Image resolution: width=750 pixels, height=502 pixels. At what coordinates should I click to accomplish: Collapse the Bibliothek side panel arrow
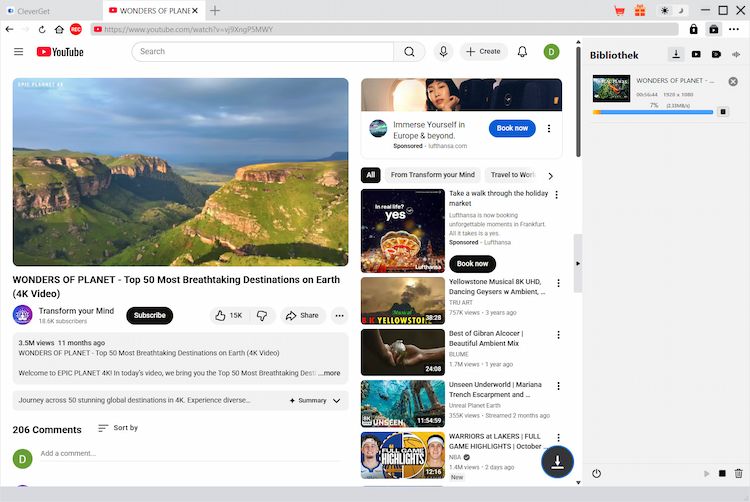pos(577,263)
